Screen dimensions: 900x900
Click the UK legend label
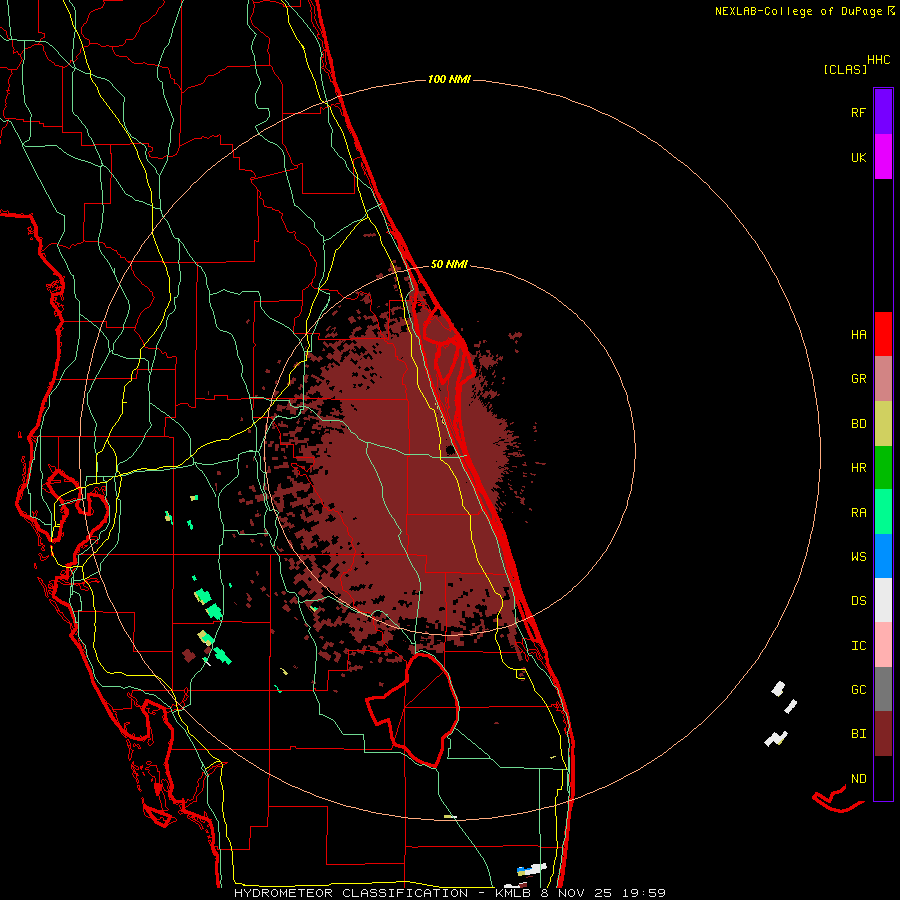tap(858, 157)
